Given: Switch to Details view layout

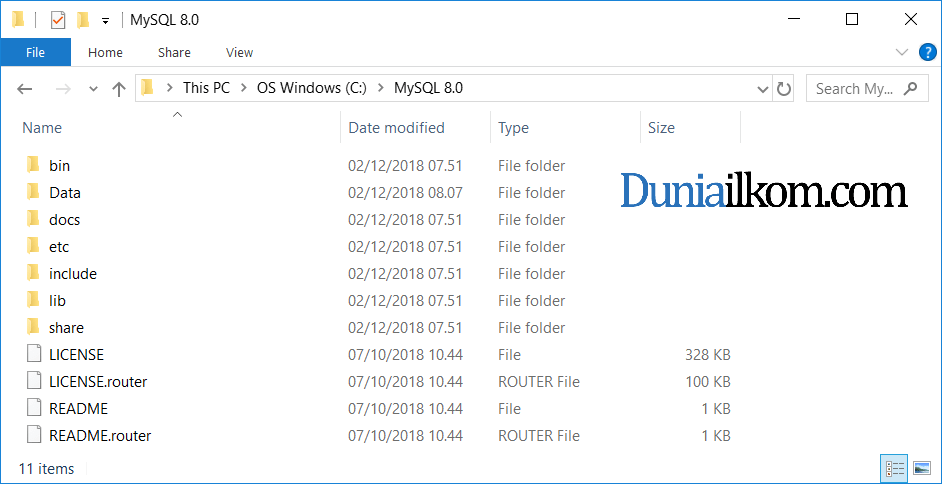Looking at the screenshot, I should [895, 468].
